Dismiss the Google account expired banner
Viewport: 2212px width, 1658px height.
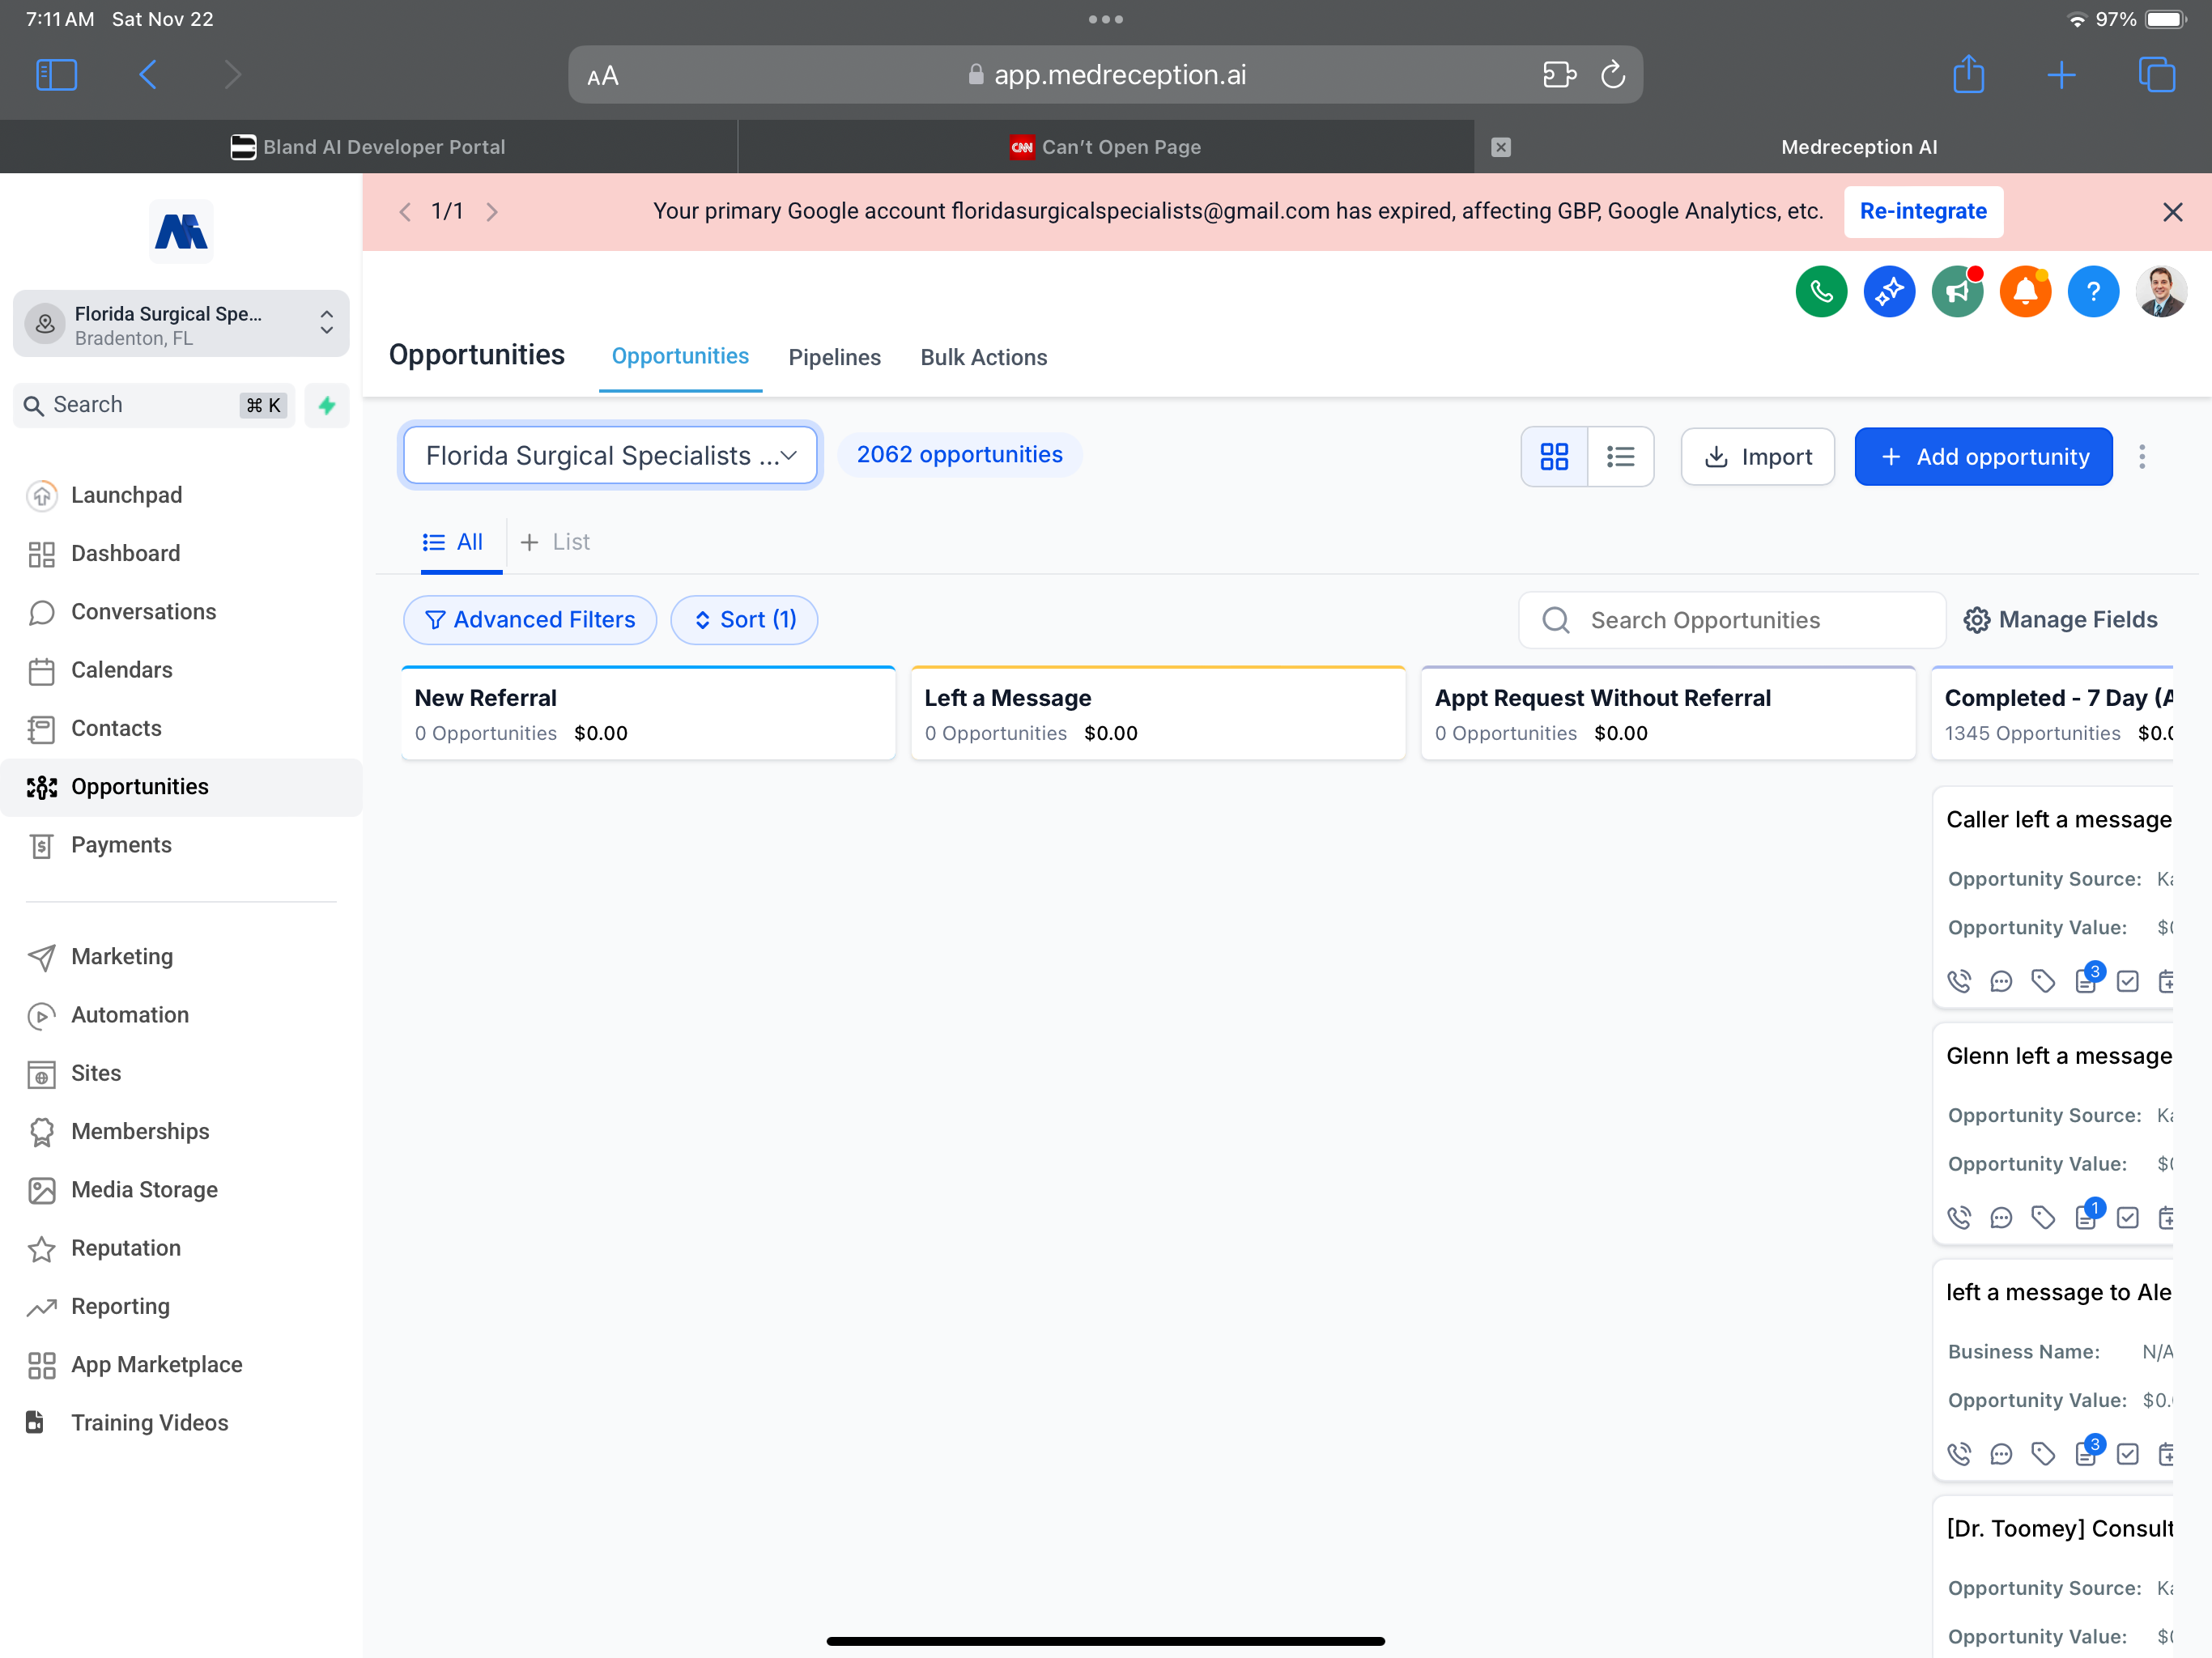[2172, 212]
